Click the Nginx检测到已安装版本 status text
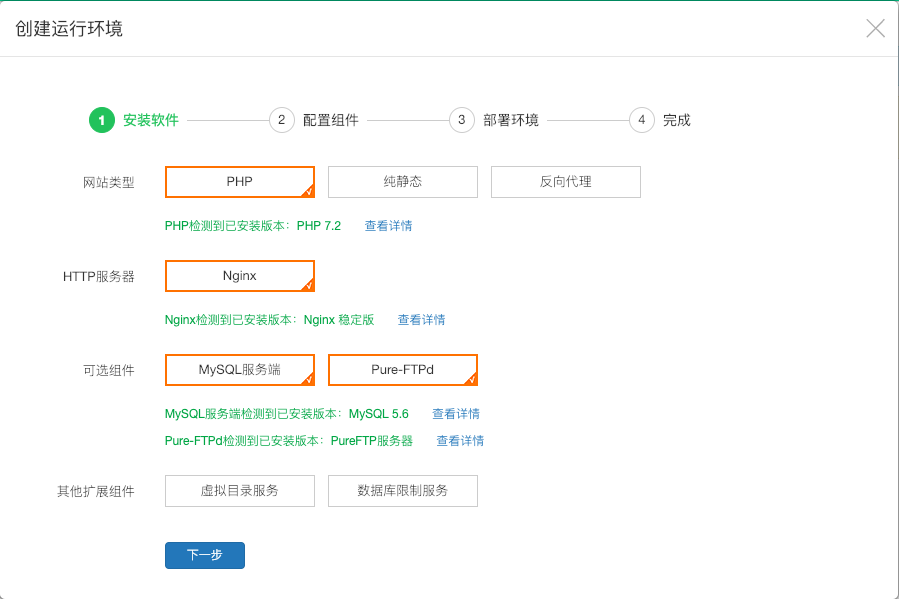This screenshot has height=599, width=899. (x=269, y=320)
